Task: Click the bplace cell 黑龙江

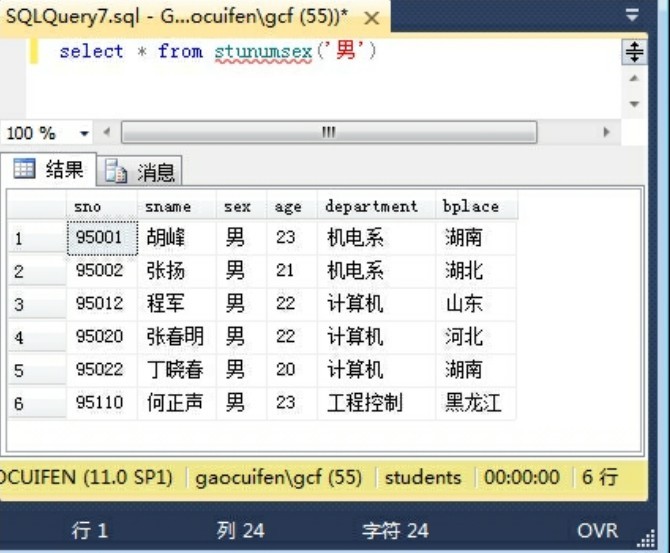Action: (x=476, y=403)
